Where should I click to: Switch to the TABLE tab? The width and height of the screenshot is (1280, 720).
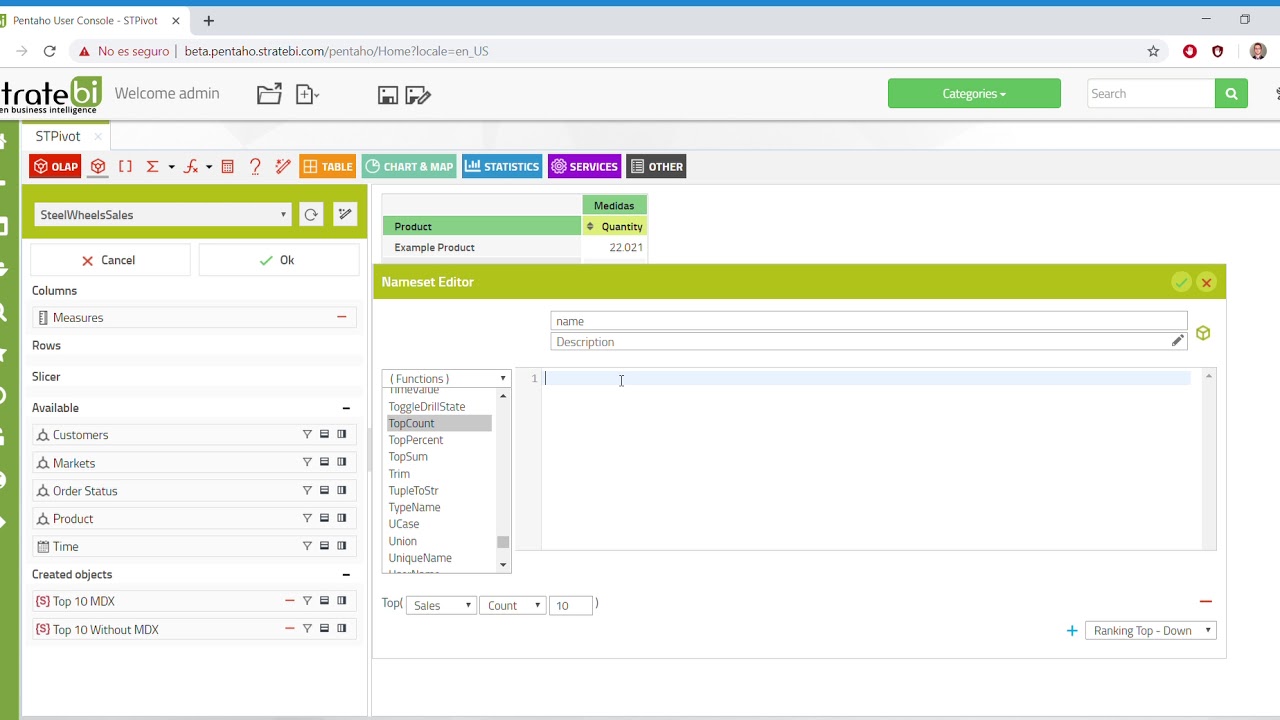(327, 167)
